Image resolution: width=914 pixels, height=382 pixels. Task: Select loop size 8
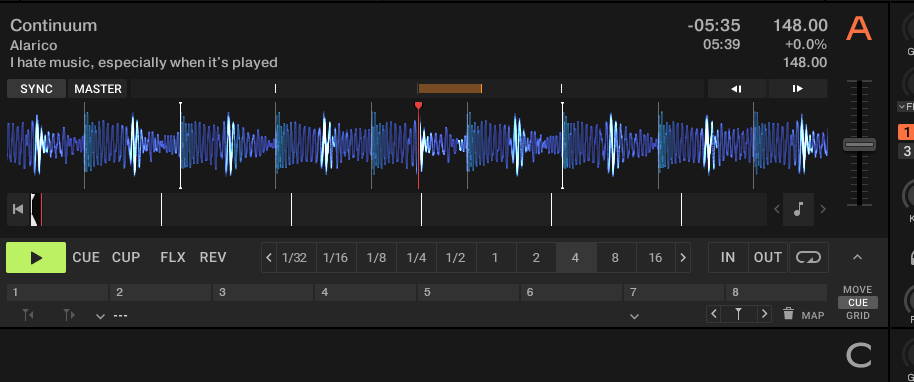pyautogui.click(x=616, y=258)
